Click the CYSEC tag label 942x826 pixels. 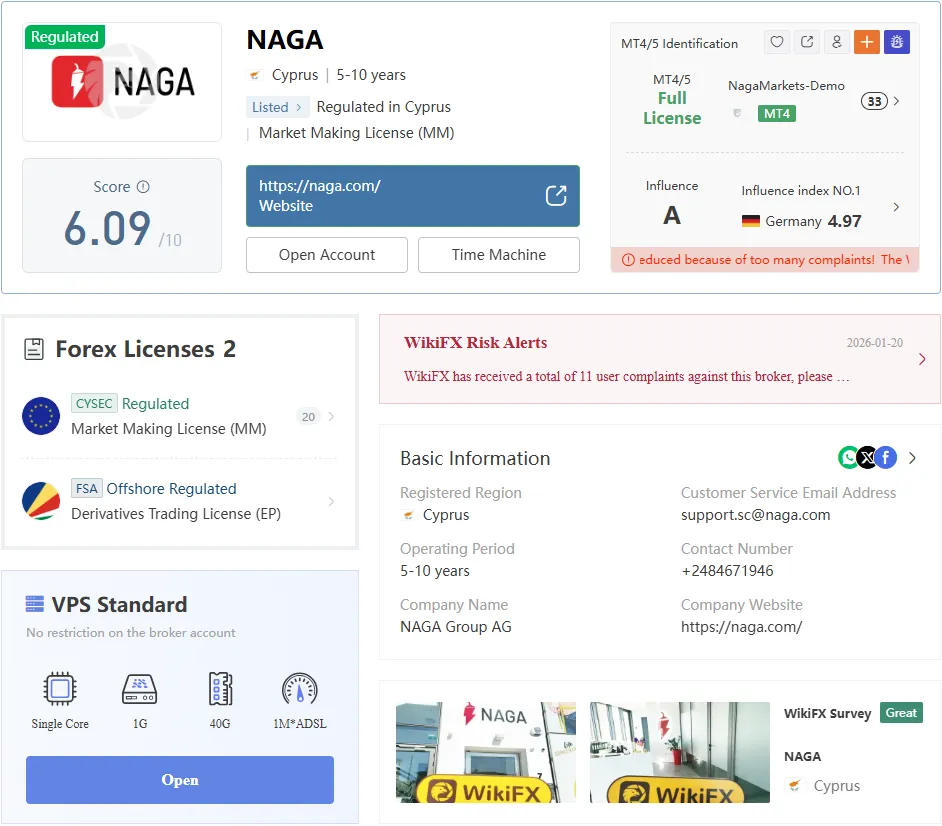(94, 403)
